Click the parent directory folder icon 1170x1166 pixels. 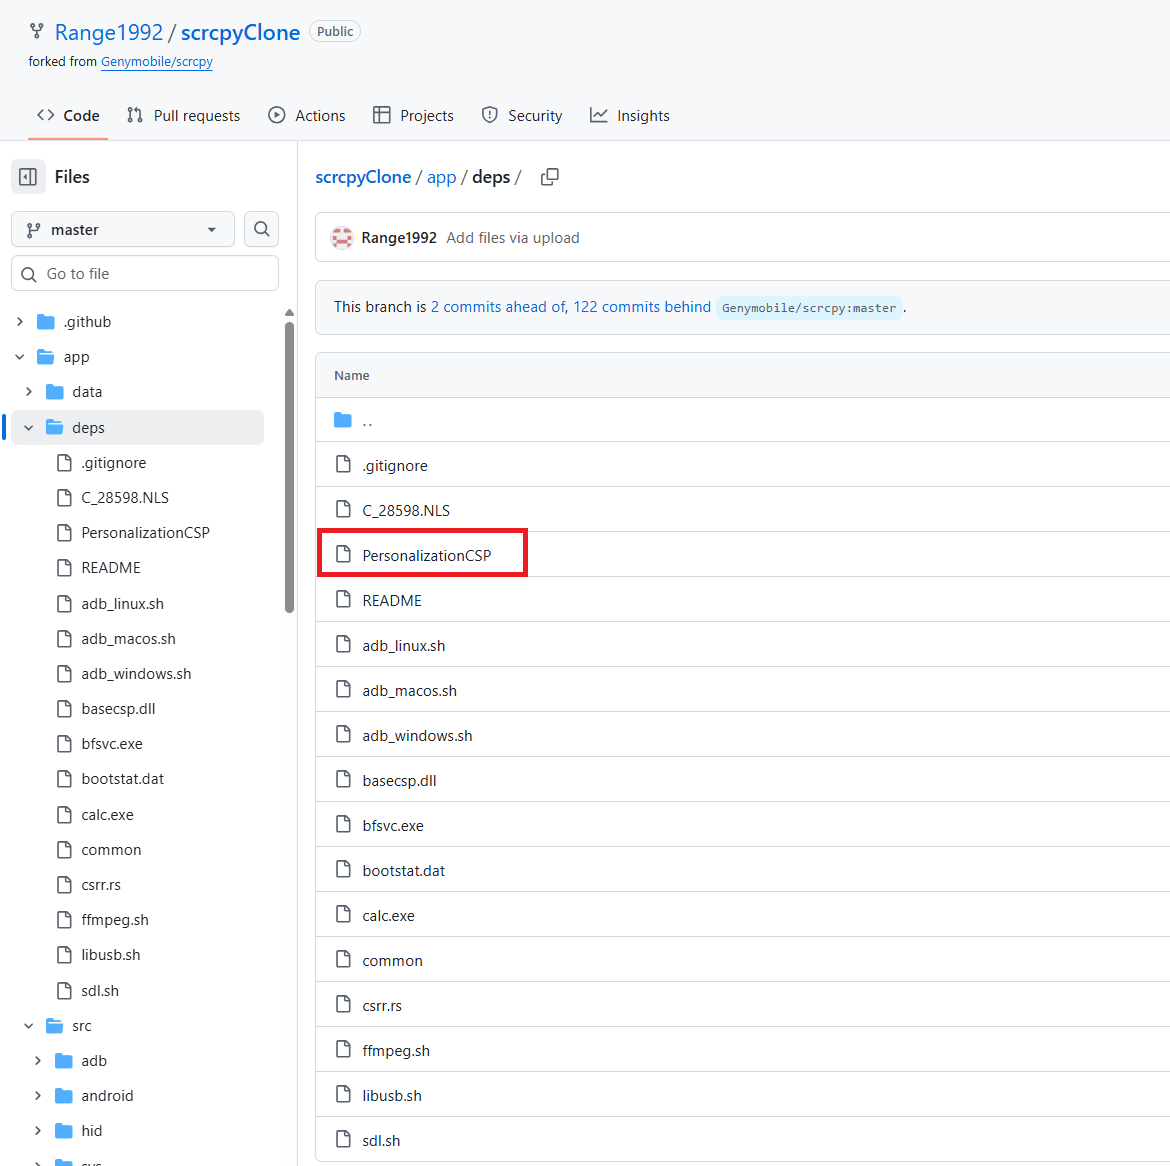[343, 420]
